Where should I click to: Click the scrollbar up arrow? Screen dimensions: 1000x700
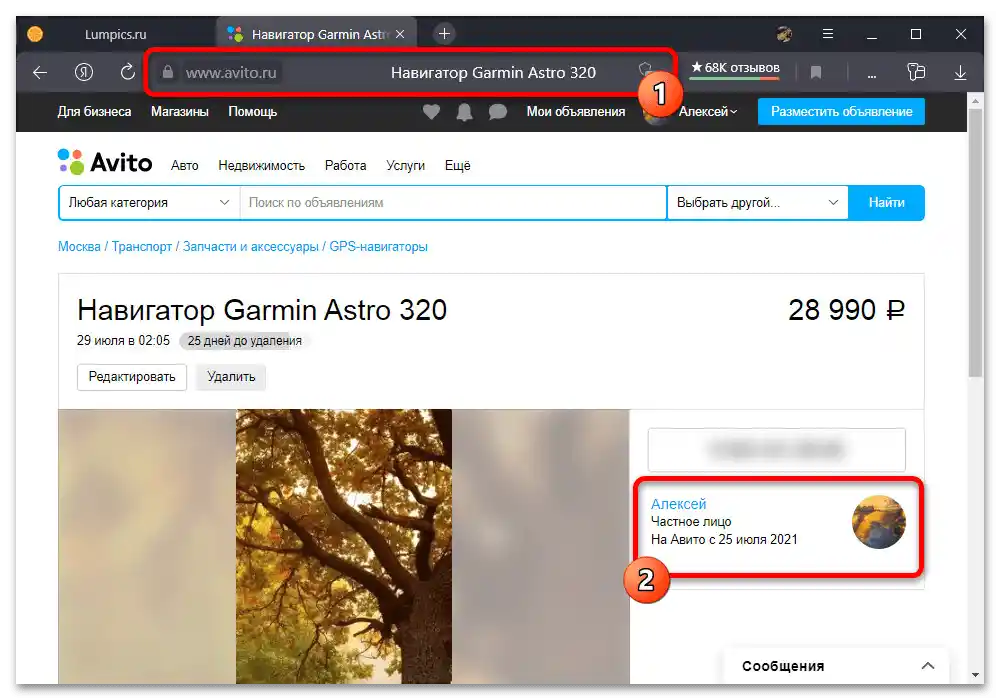click(975, 101)
